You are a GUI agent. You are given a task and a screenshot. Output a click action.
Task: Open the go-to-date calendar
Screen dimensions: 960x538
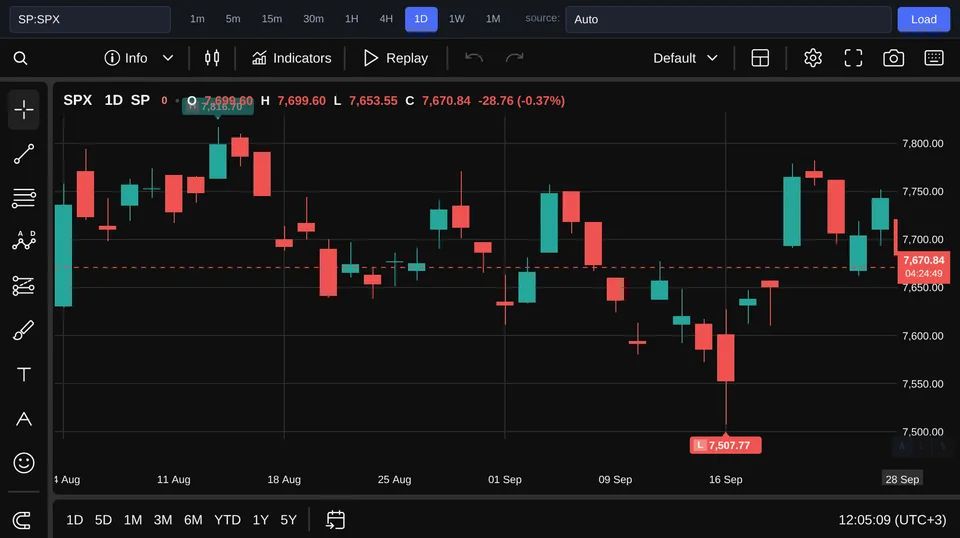click(336, 520)
